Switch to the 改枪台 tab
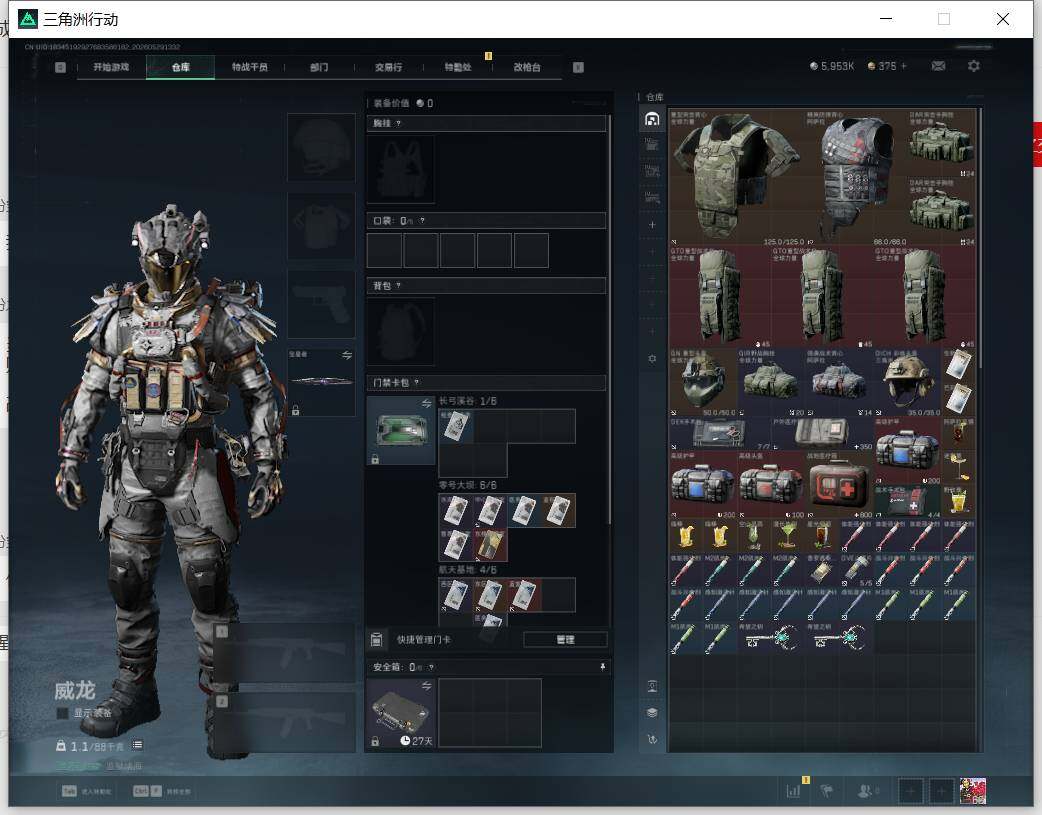1042x815 pixels. coord(527,67)
